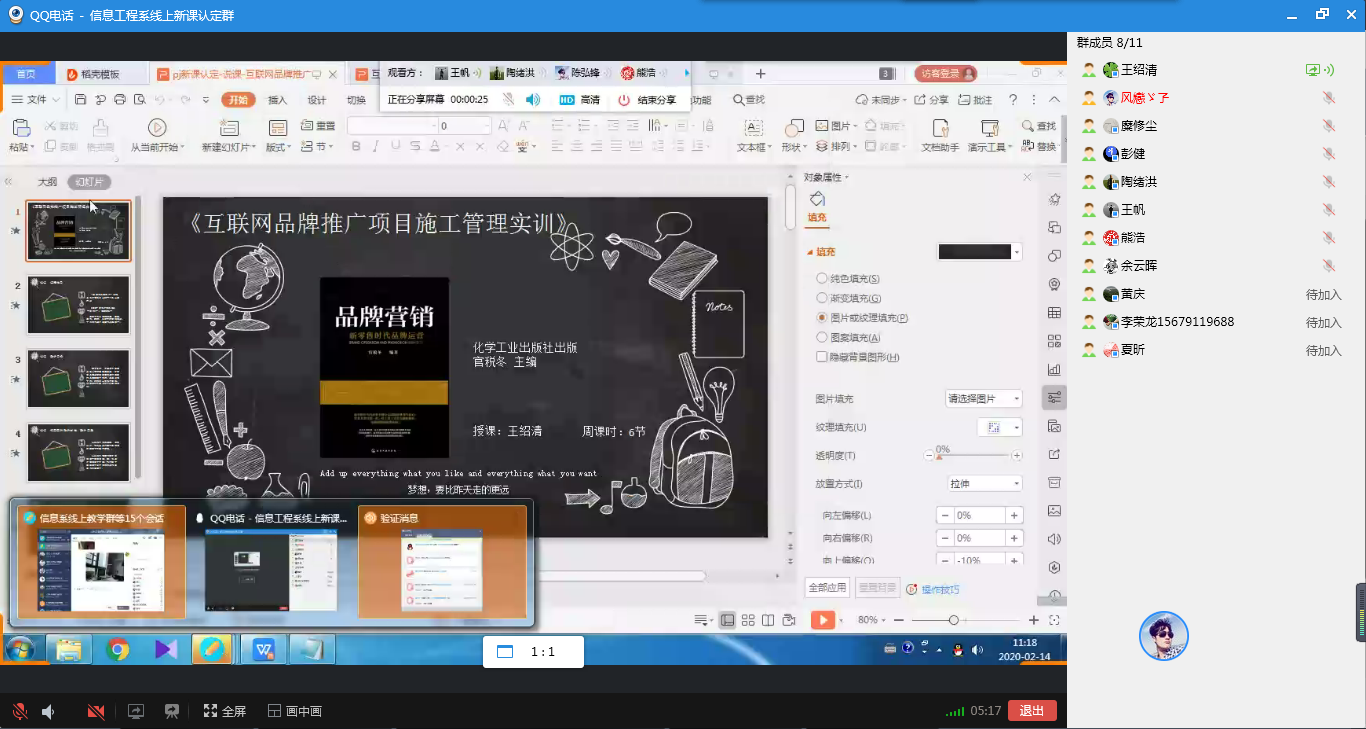1366x729 pixels.
Task: Click the speaker volume icon in call bar
Action: (48, 711)
